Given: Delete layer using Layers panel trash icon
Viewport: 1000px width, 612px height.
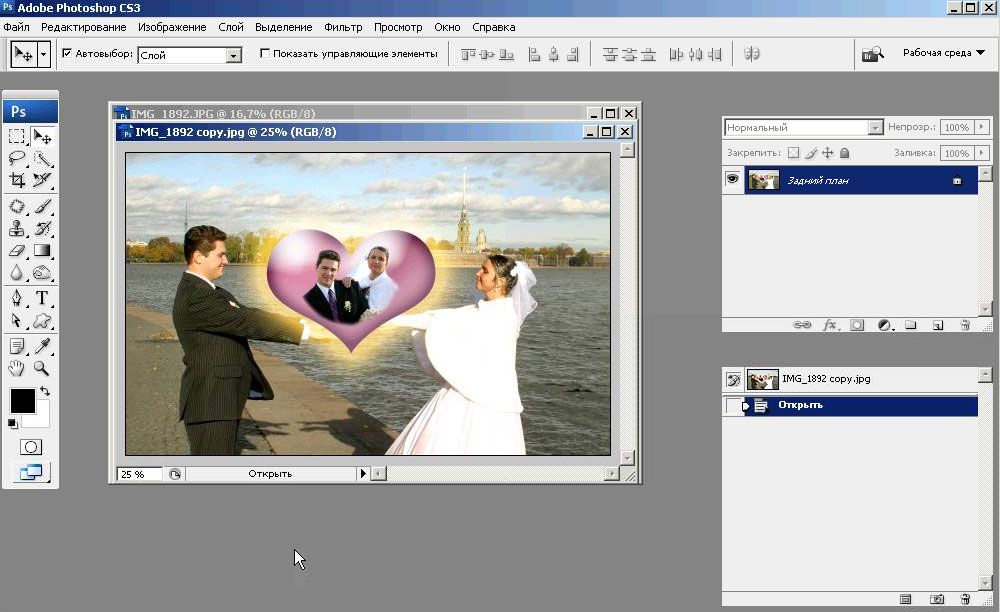Looking at the screenshot, I should [965, 325].
